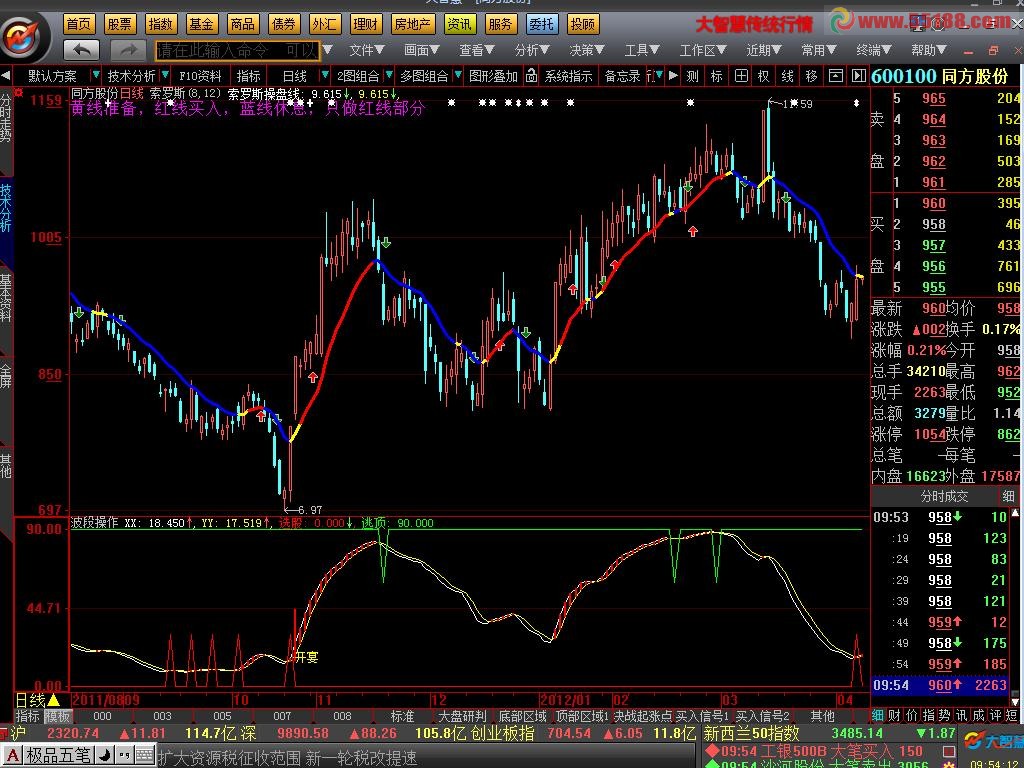Open the 买入信号1 indicator tab
Screen dimensions: 1024x768
pyautogui.click(x=702, y=716)
